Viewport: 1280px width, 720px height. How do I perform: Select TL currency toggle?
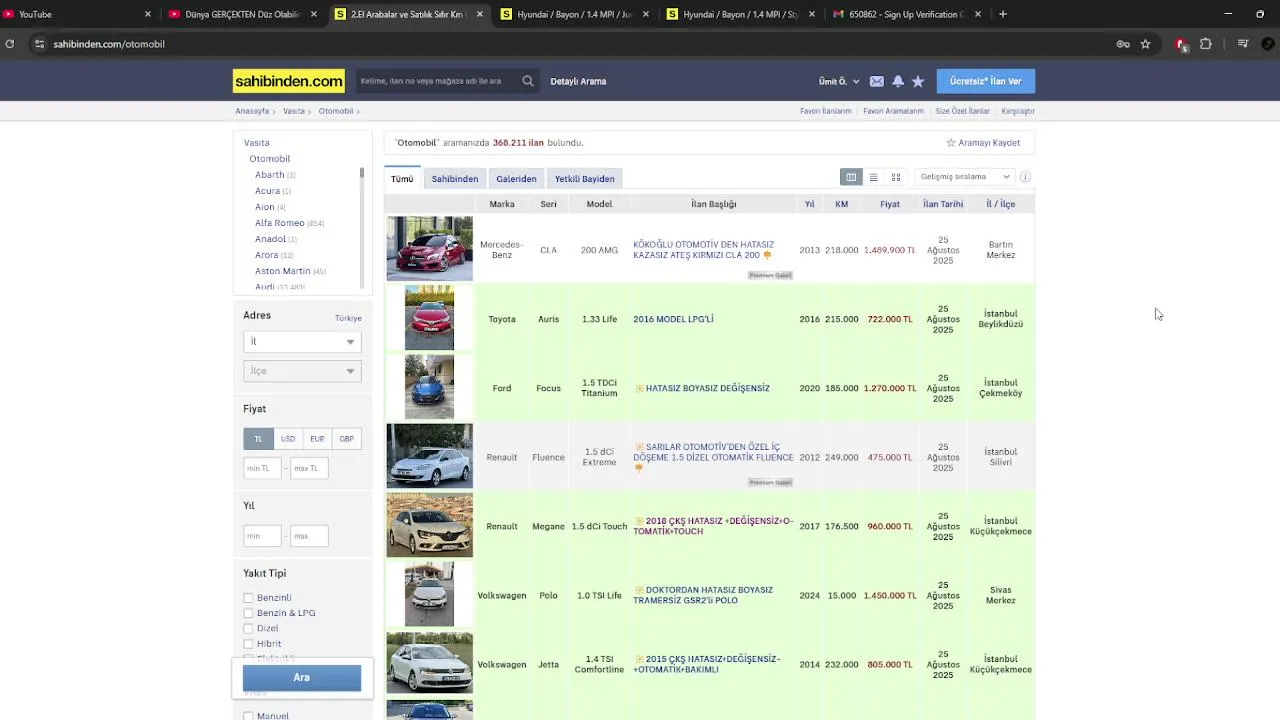coord(258,439)
